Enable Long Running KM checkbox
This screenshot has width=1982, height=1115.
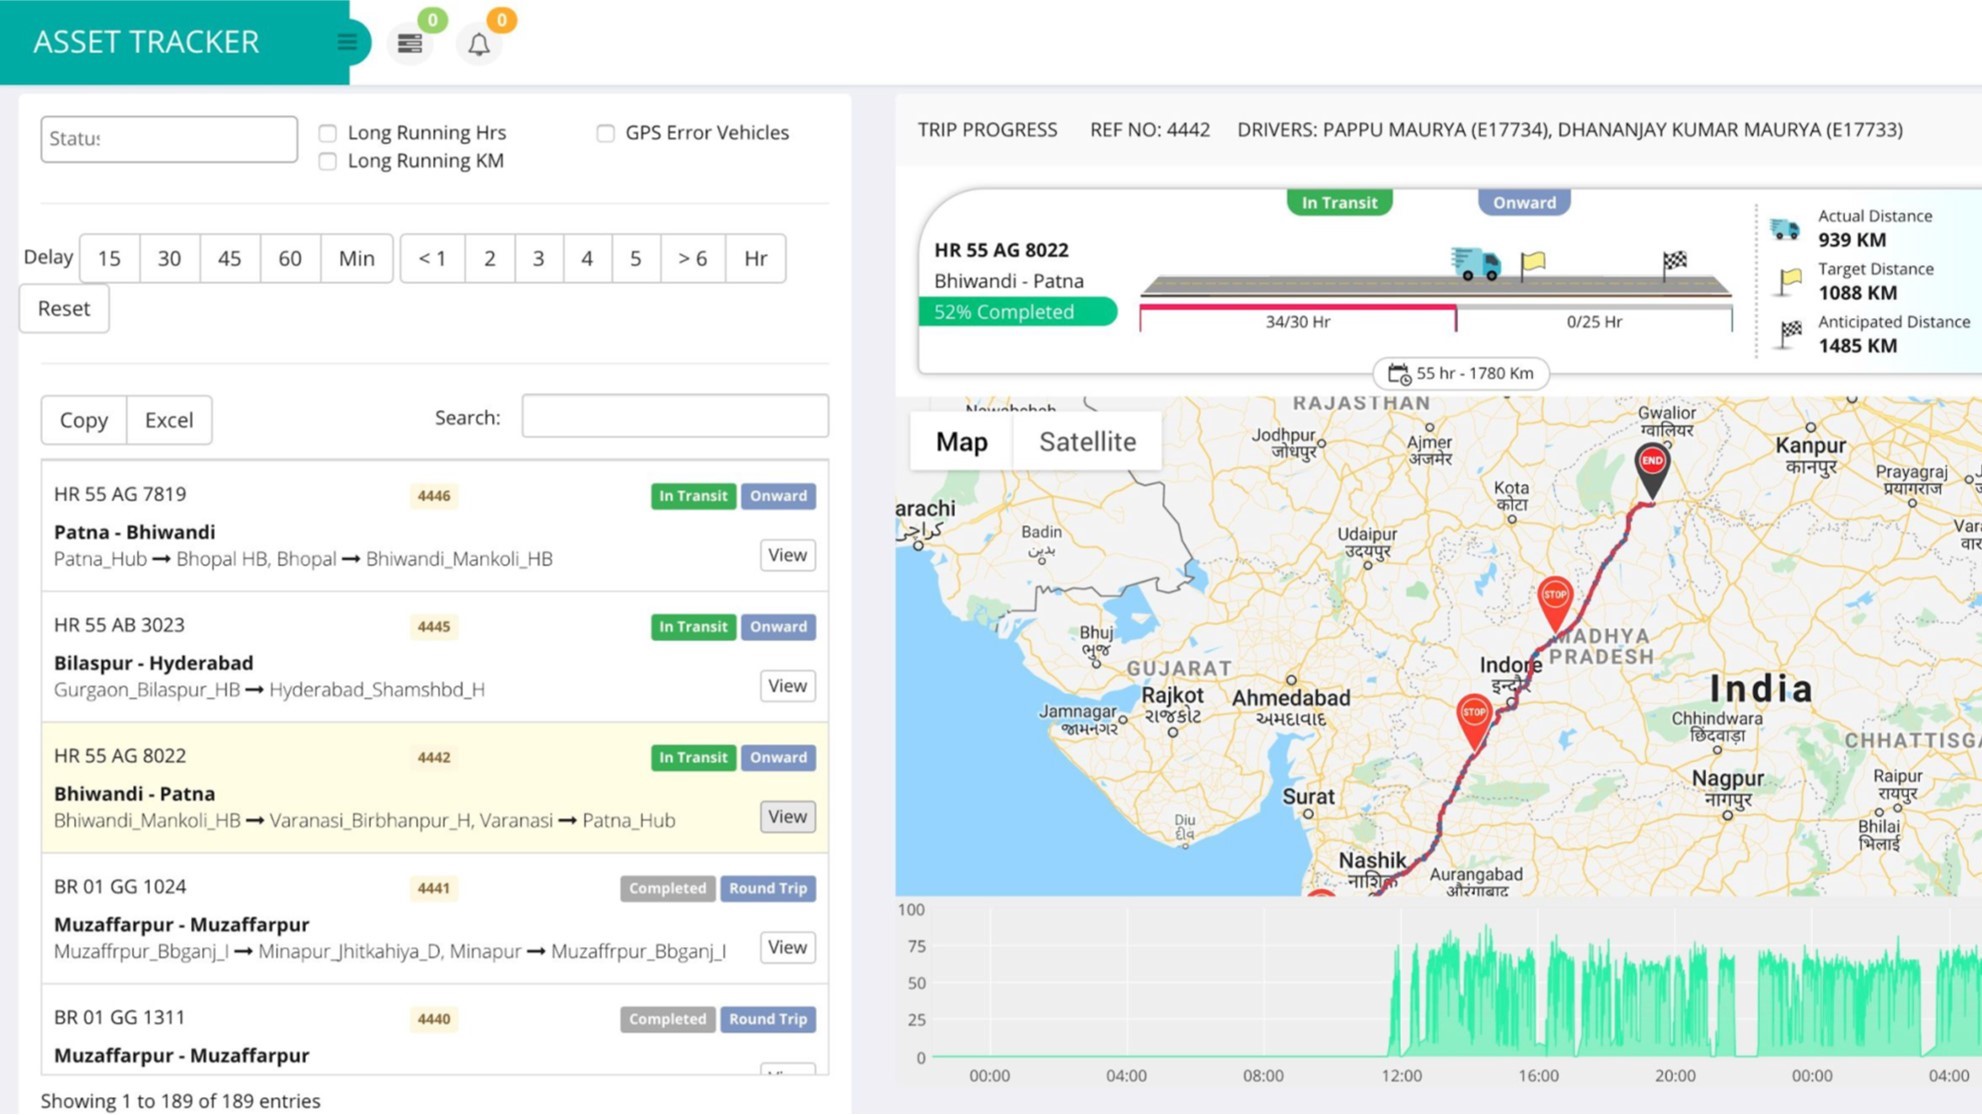point(327,161)
